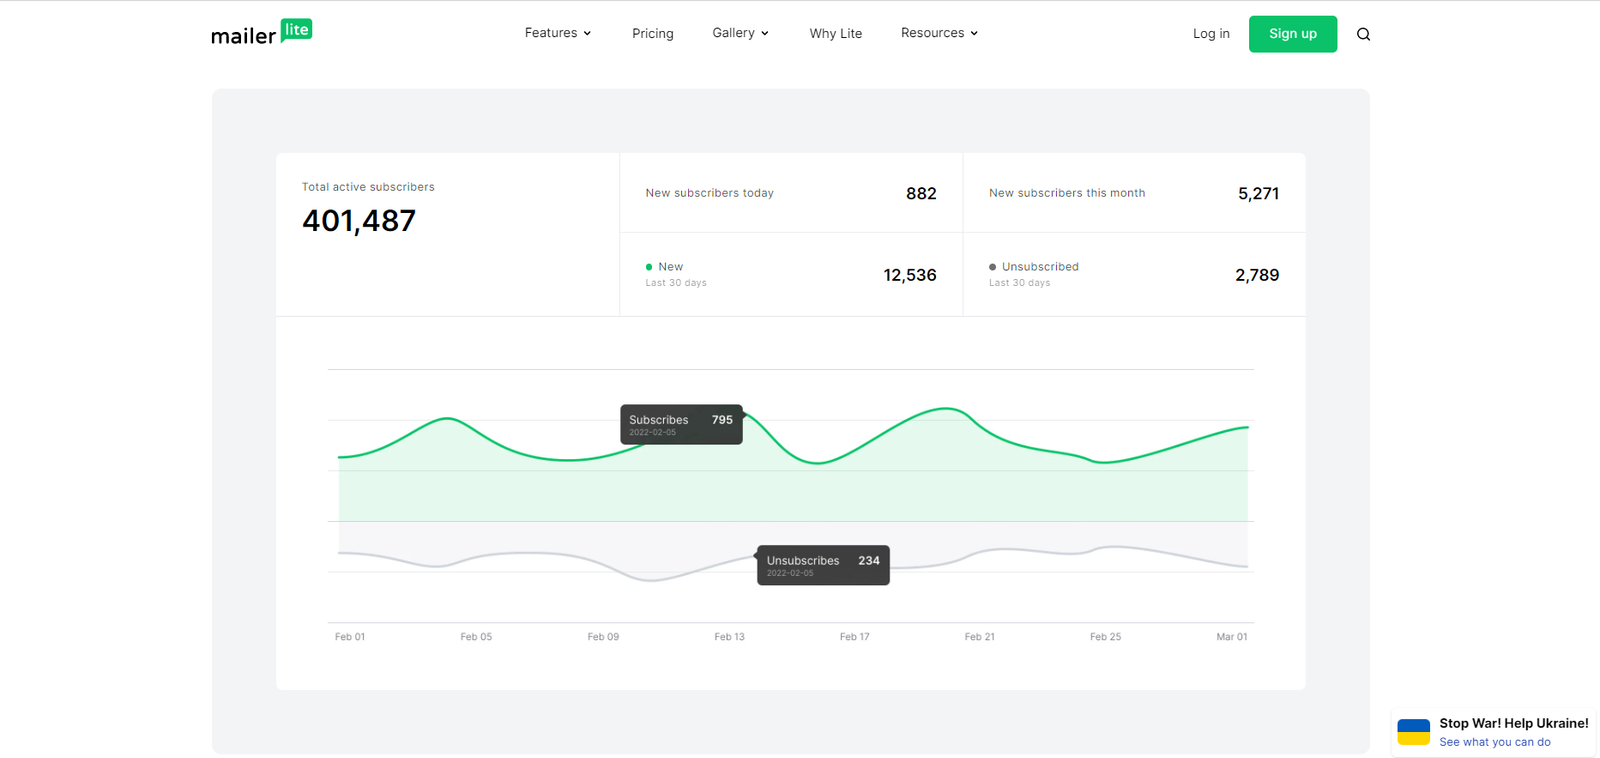The width and height of the screenshot is (1600, 758).
Task: Open the search magnifier icon
Action: pyautogui.click(x=1363, y=34)
